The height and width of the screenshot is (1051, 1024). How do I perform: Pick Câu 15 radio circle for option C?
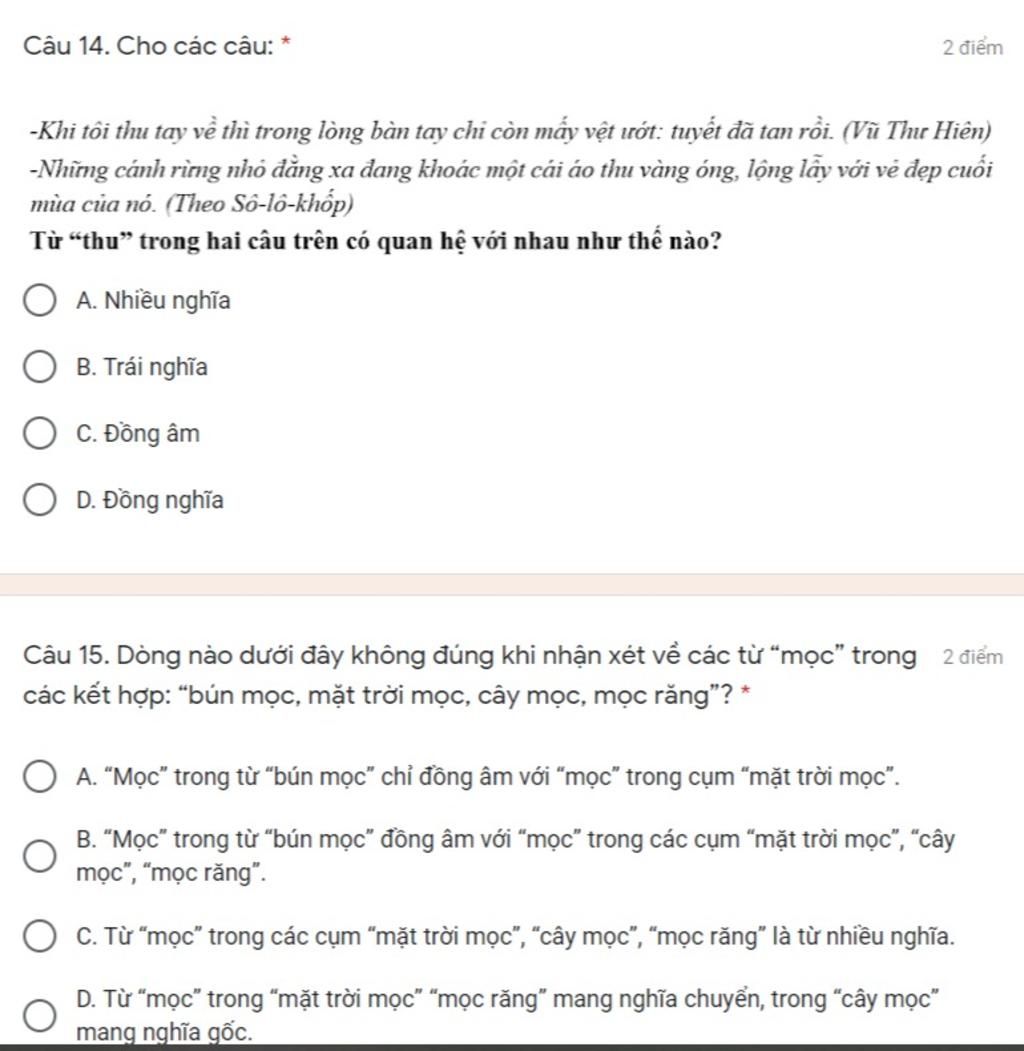pos(40,936)
